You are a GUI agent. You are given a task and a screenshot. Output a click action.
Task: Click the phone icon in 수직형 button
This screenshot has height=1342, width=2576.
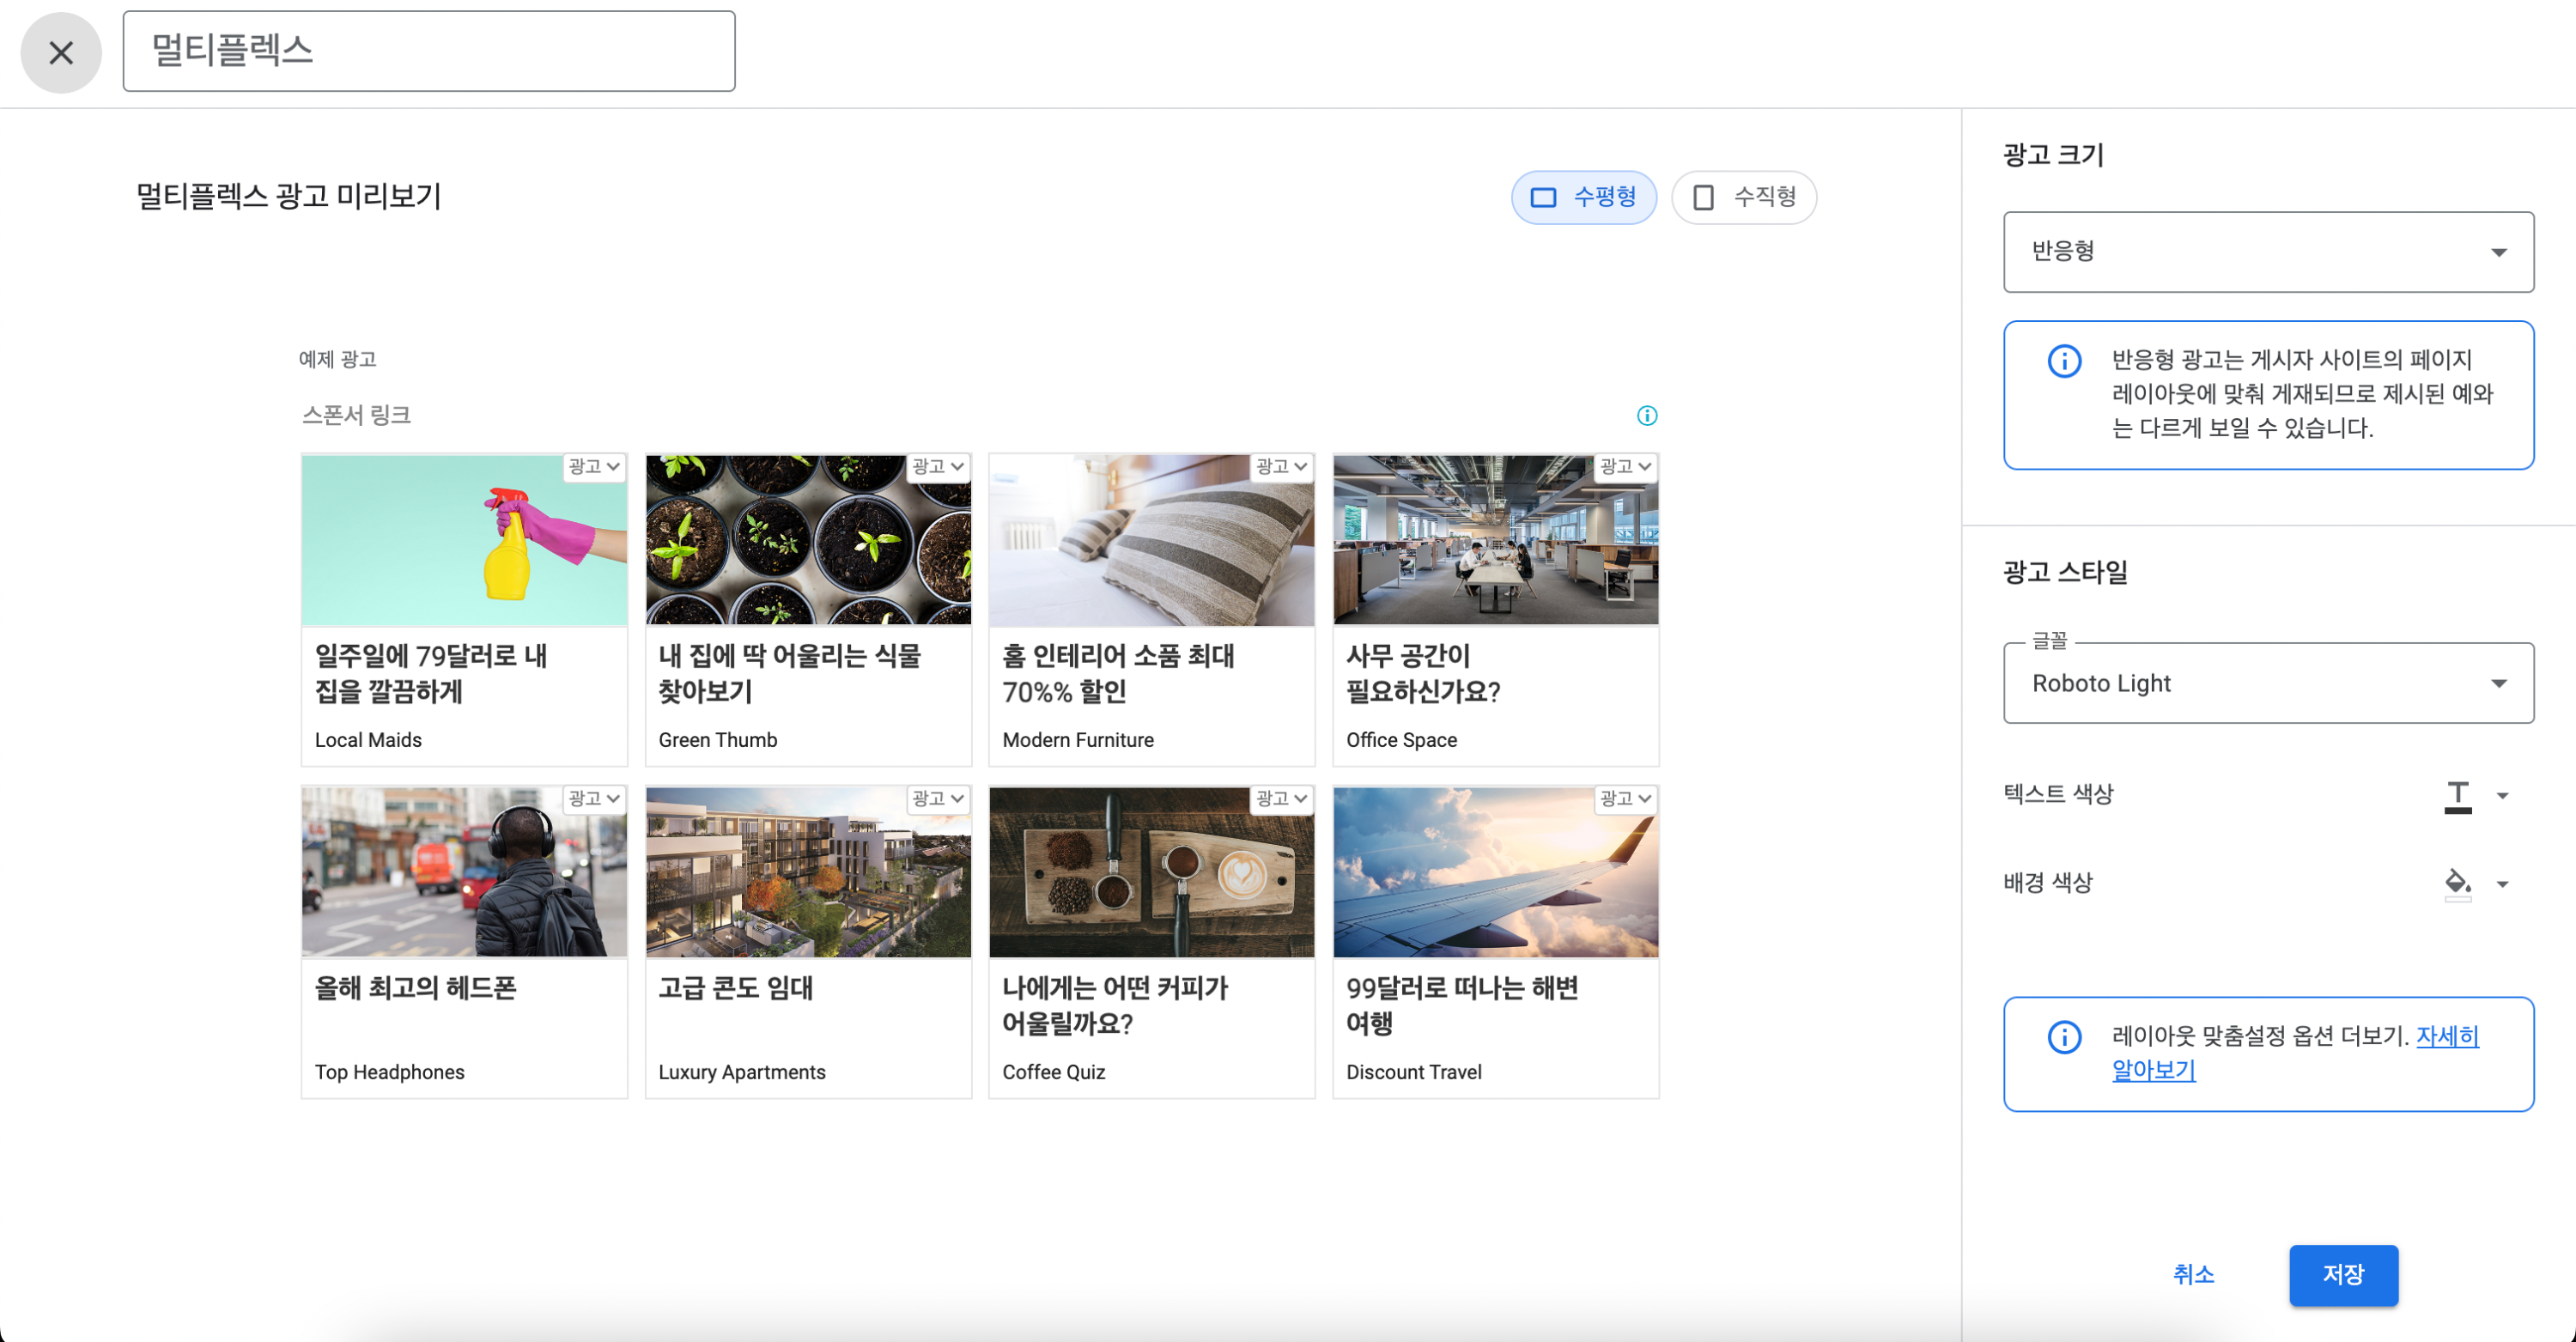tap(1703, 197)
